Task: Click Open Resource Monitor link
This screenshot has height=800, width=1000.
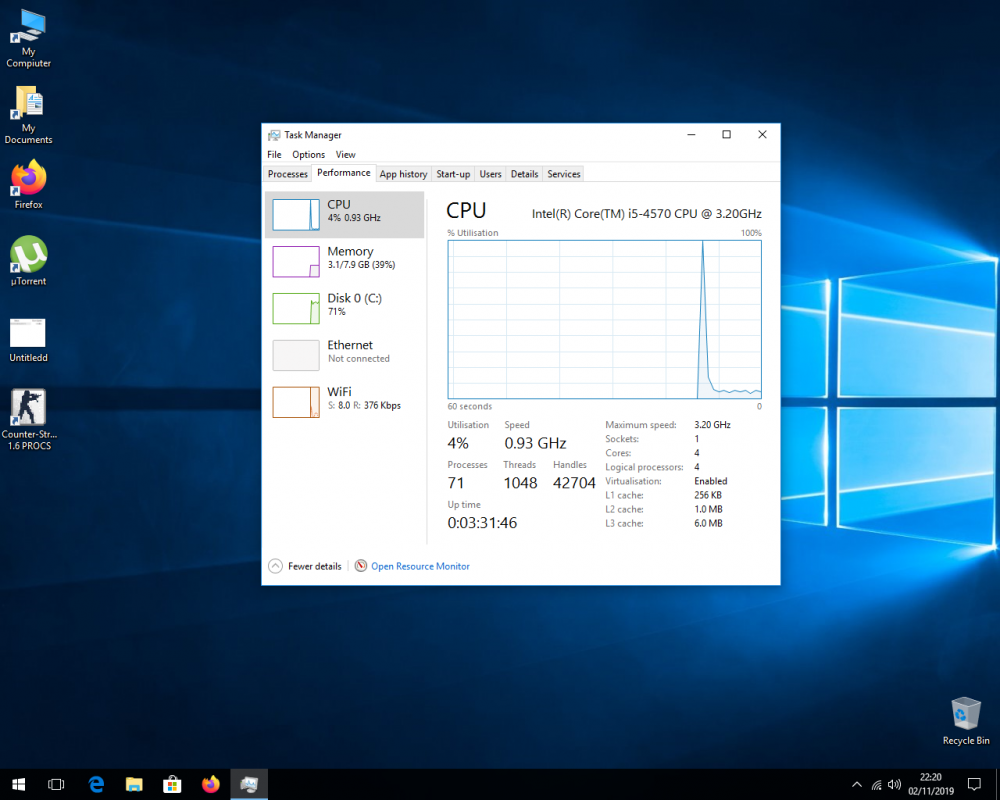Action: (420, 566)
